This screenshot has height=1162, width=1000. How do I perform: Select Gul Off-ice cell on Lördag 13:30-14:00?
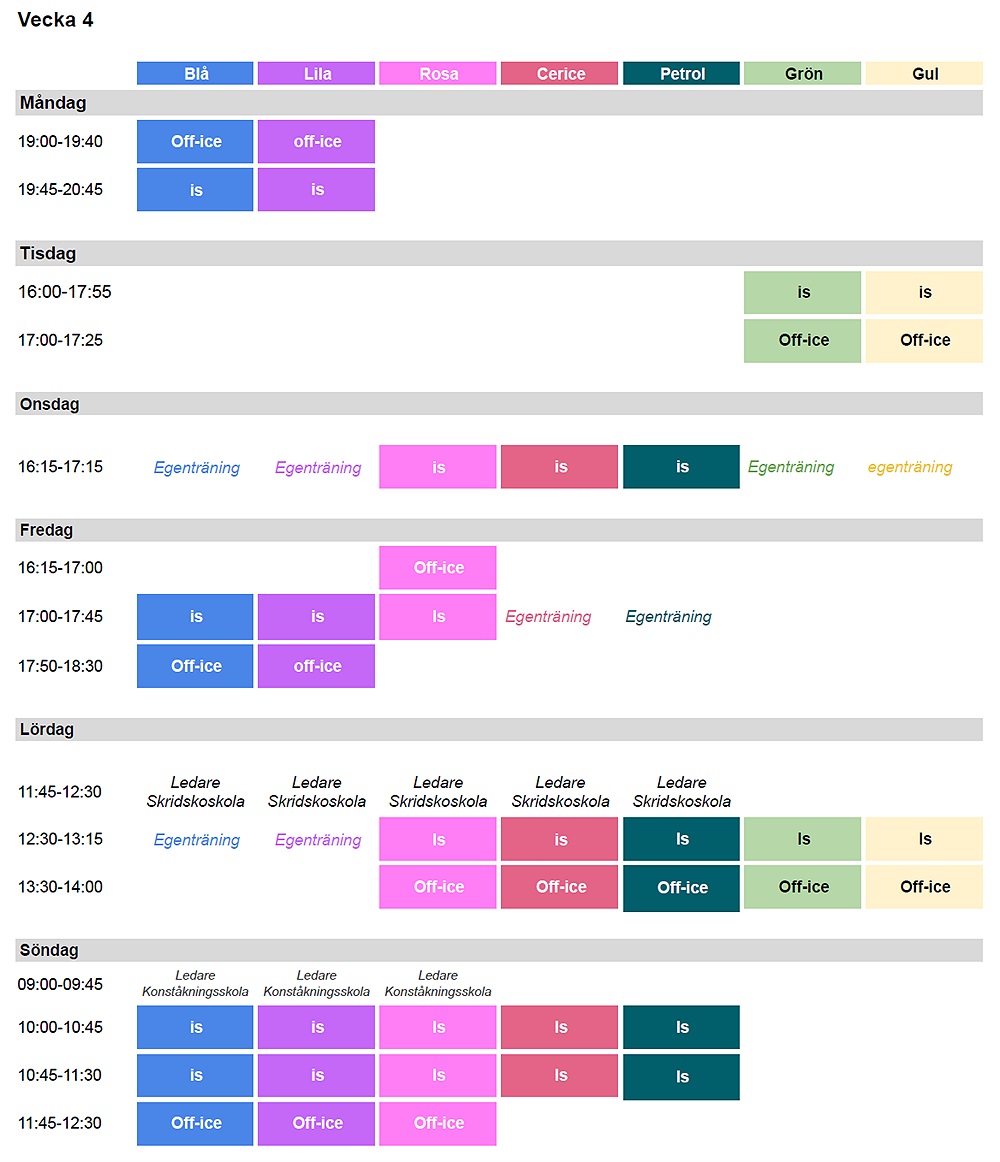(924, 887)
